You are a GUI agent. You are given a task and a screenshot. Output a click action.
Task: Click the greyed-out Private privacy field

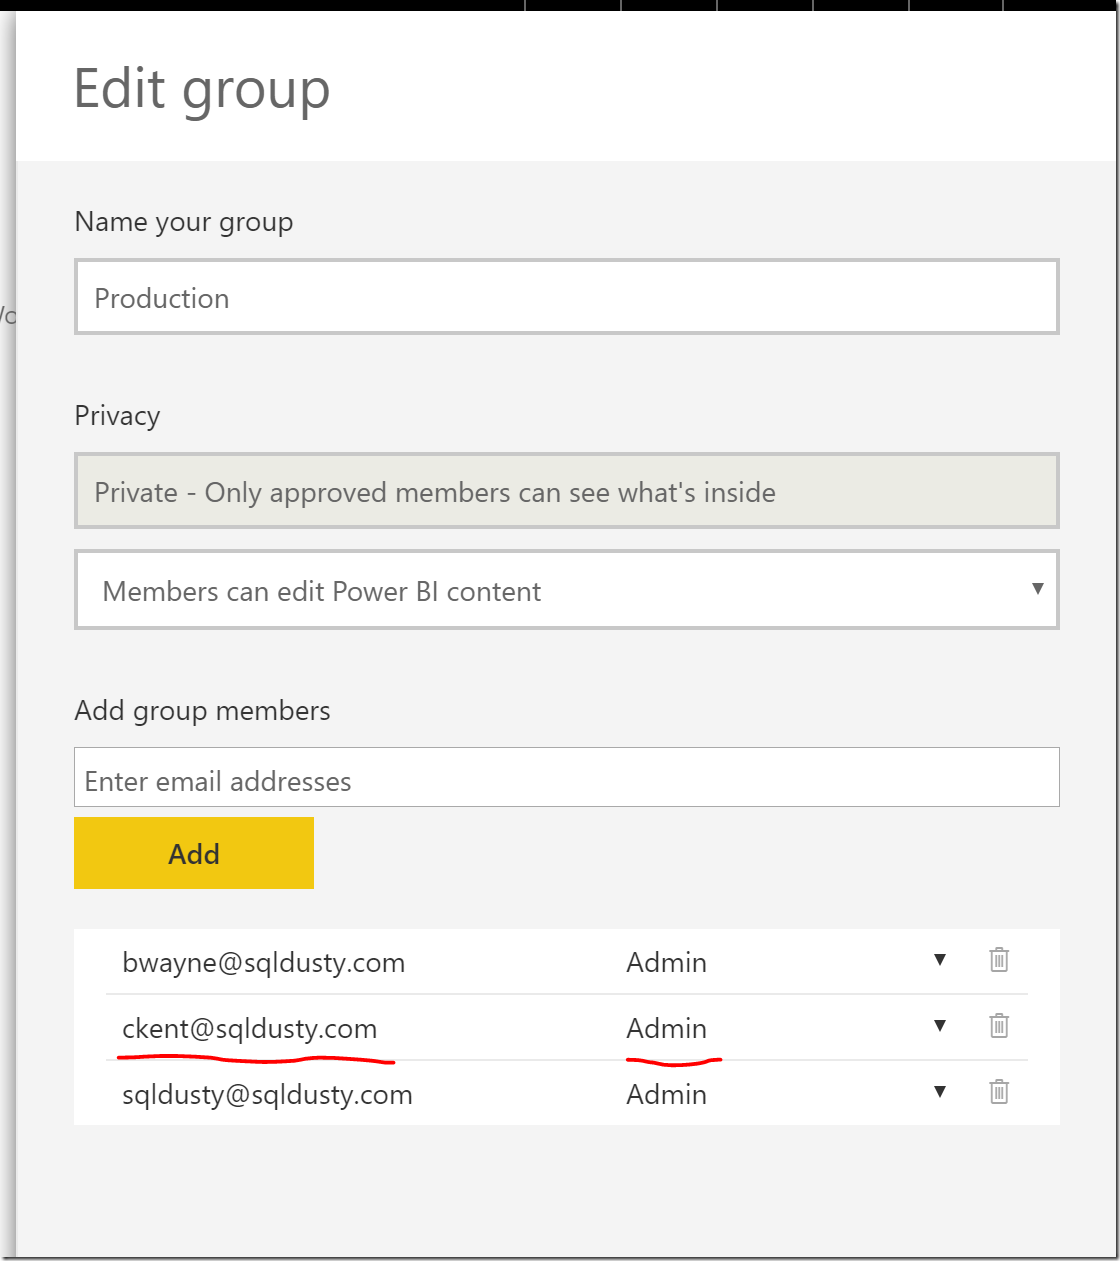(566, 492)
